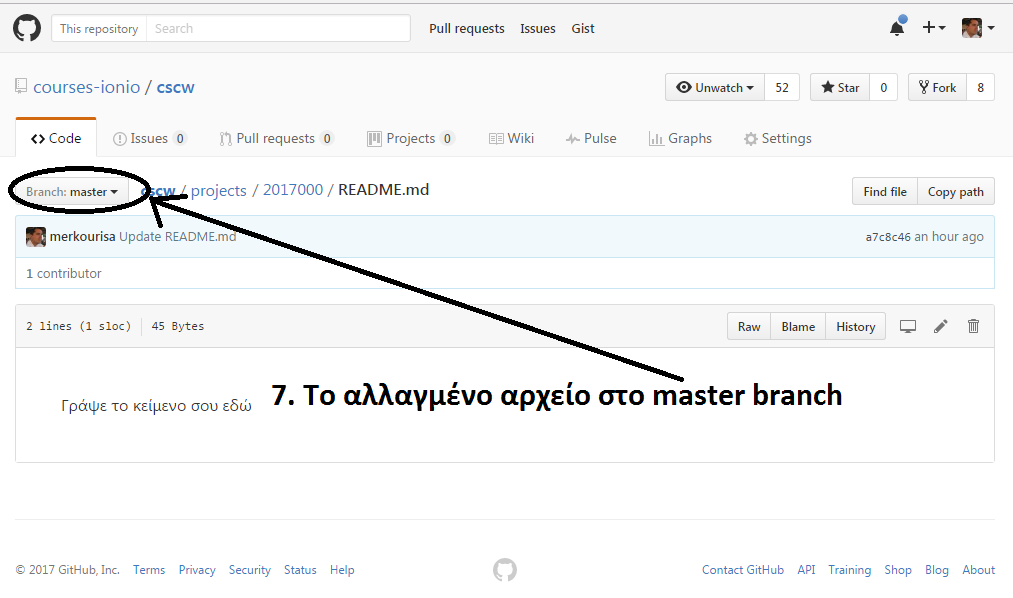This screenshot has width=1013, height=598.
Task: Open Issues in the top navigation
Action: pos(538,28)
